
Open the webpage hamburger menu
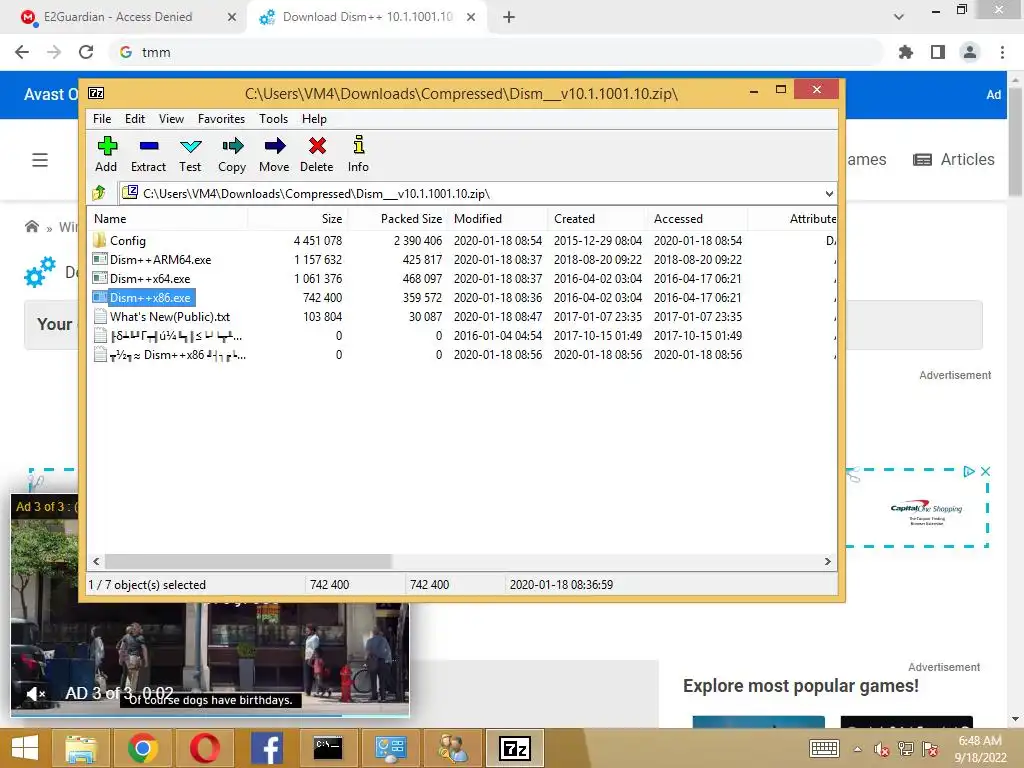click(x=40, y=159)
